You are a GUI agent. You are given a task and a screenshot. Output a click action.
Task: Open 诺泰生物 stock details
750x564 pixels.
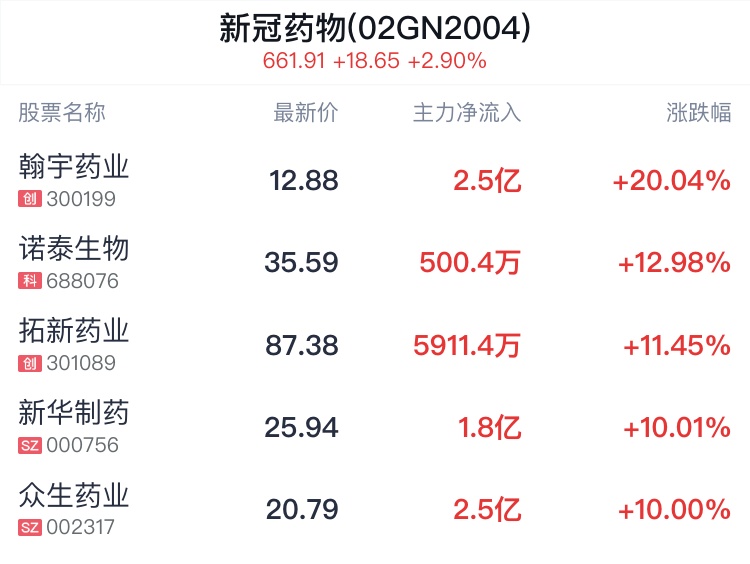(74, 249)
